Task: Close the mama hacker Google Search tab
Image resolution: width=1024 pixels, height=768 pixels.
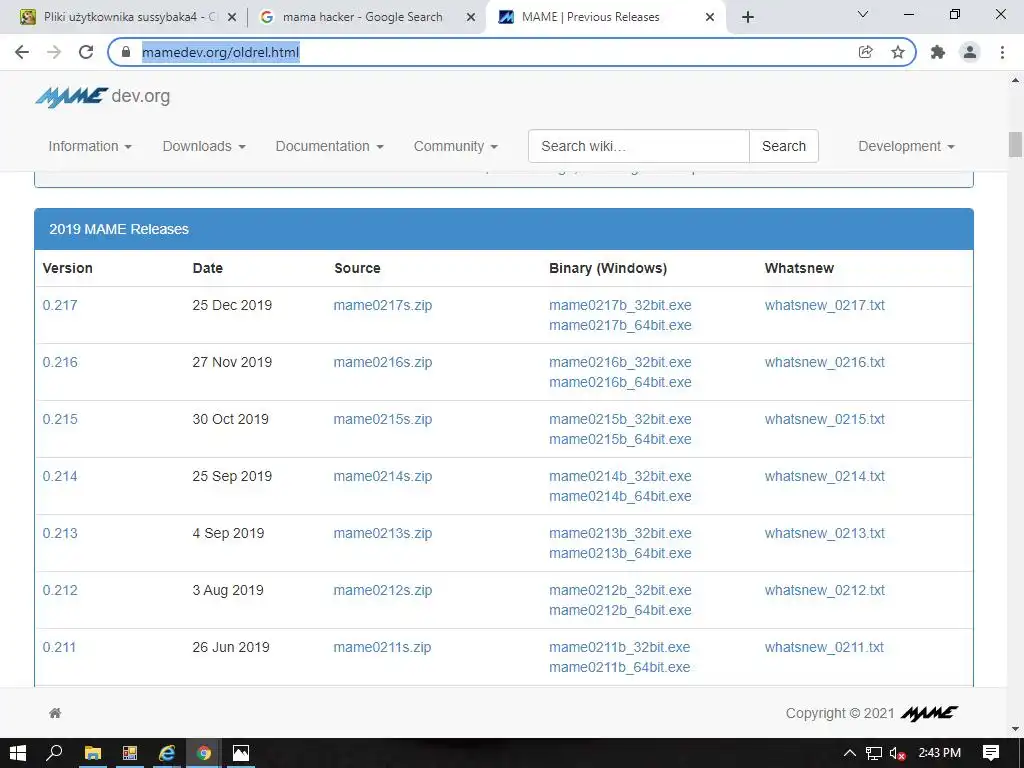Action: [x=470, y=18]
